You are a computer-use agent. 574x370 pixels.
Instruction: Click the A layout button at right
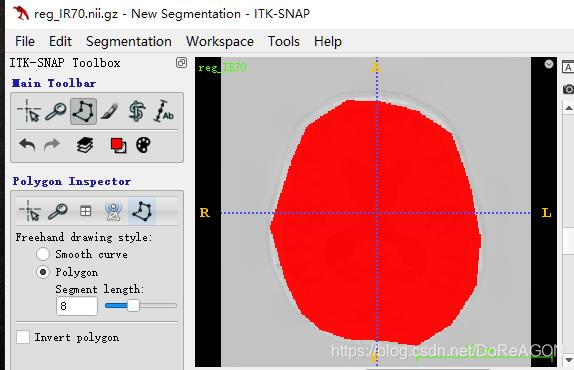(x=568, y=67)
